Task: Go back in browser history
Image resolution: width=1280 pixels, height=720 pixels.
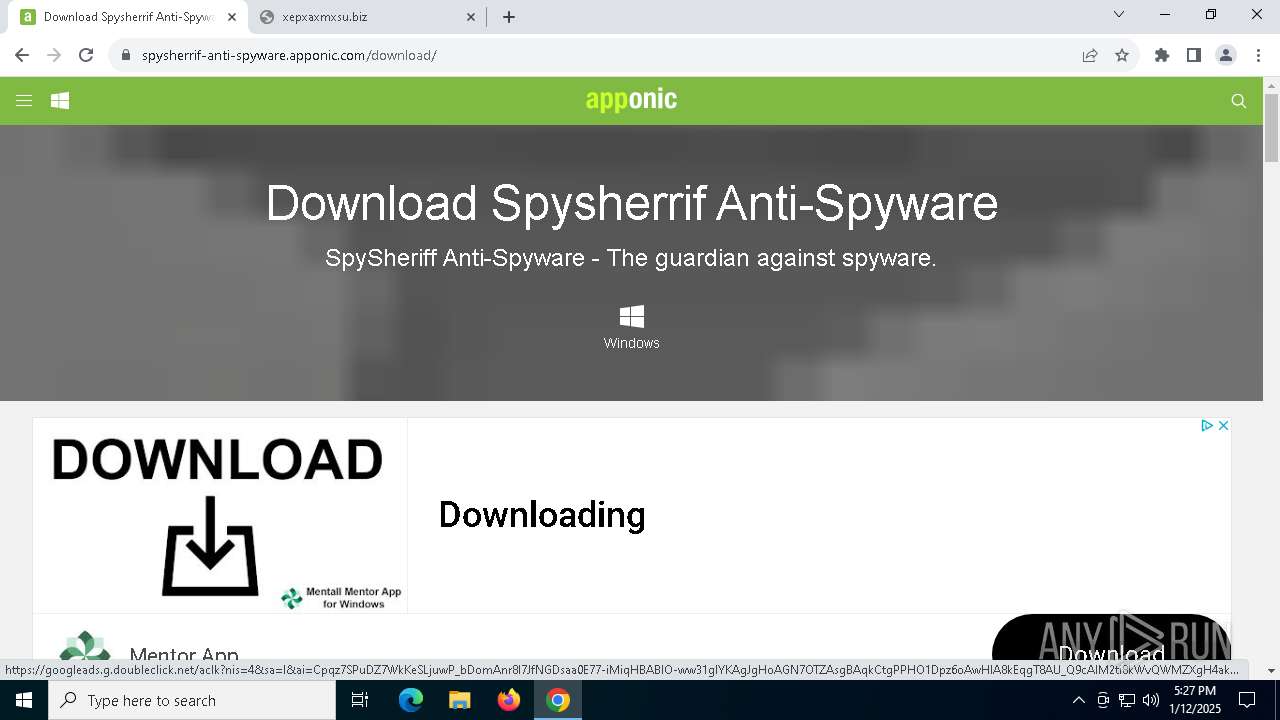Action: 22,55
